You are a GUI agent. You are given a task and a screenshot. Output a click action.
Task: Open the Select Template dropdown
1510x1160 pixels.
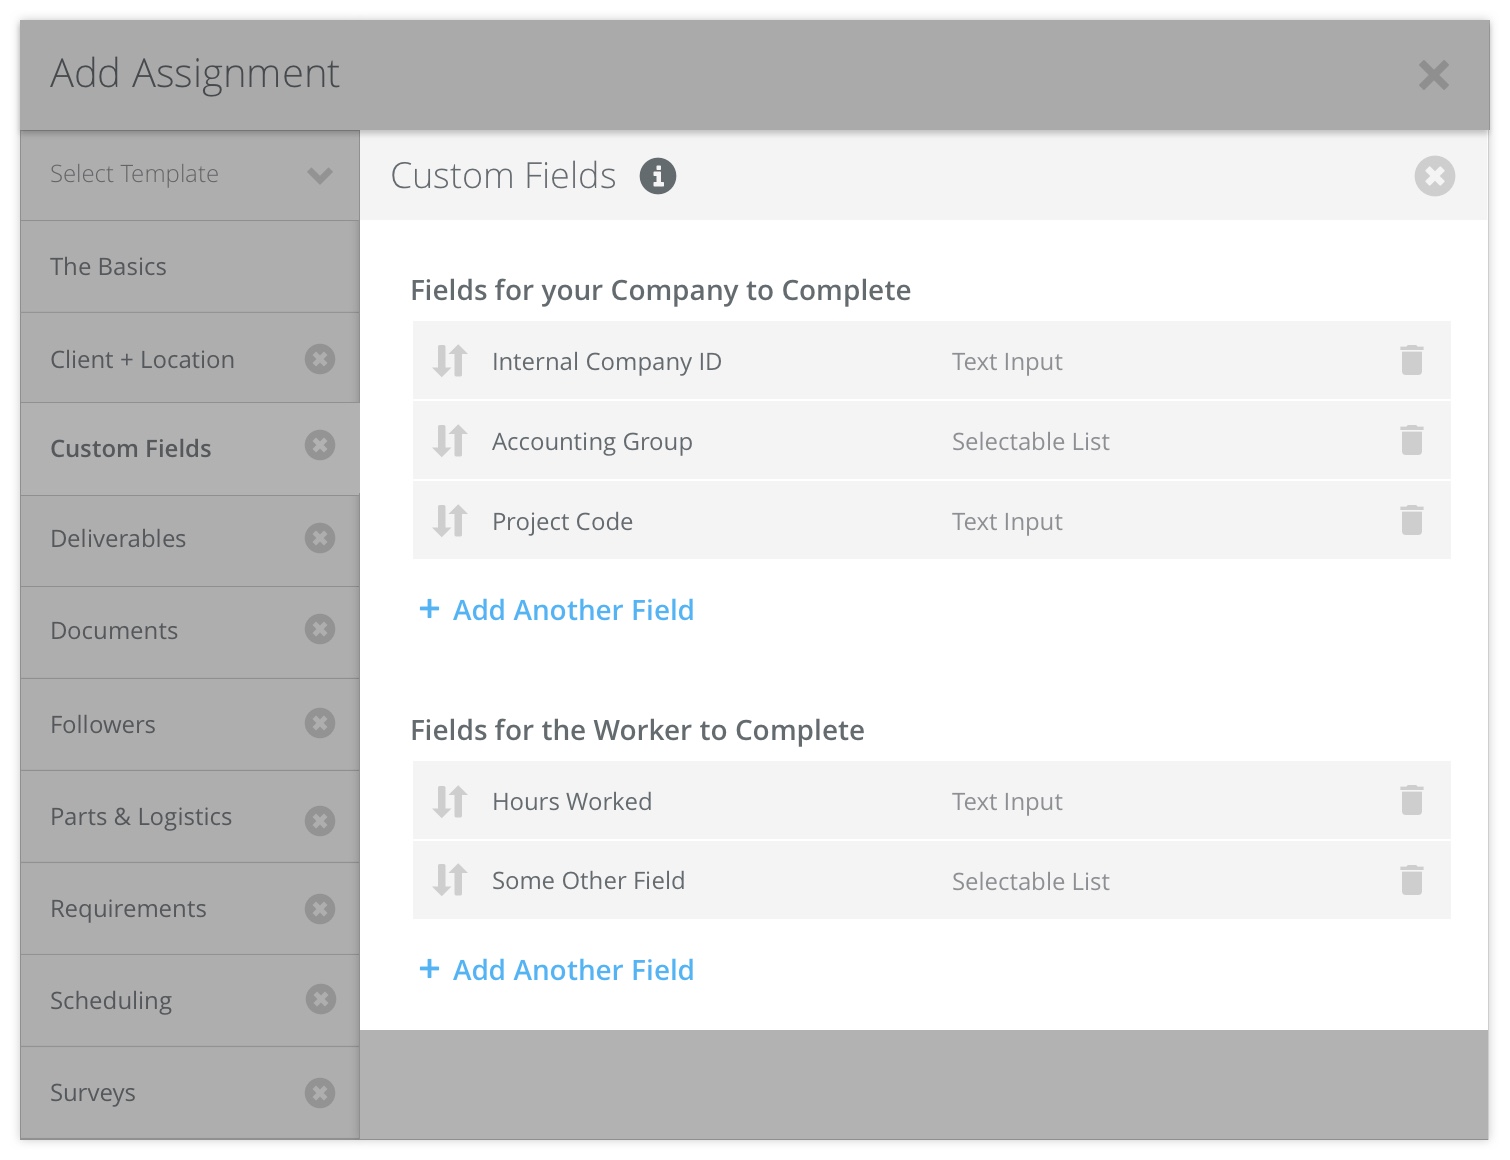(190, 175)
